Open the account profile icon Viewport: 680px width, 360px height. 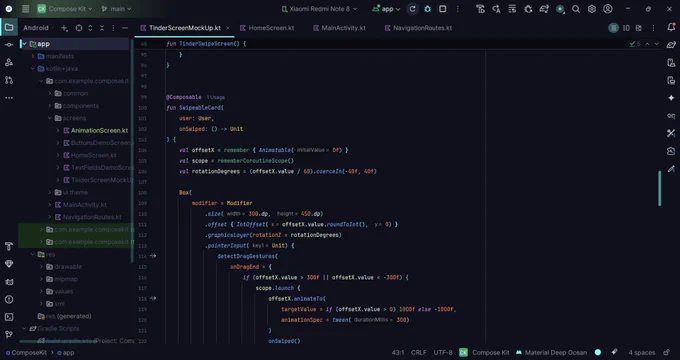[x=608, y=9]
